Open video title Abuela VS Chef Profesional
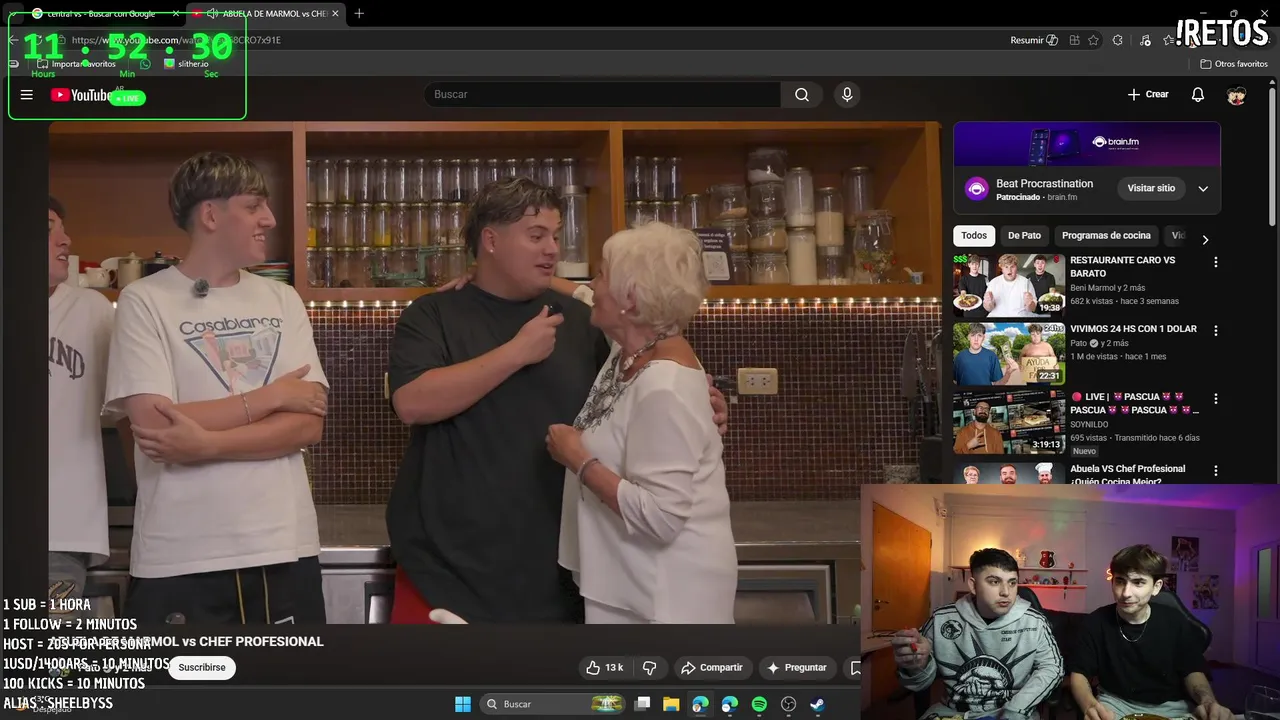Image resolution: width=1280 pixels, height=720 pixels. pos(1128,475)
